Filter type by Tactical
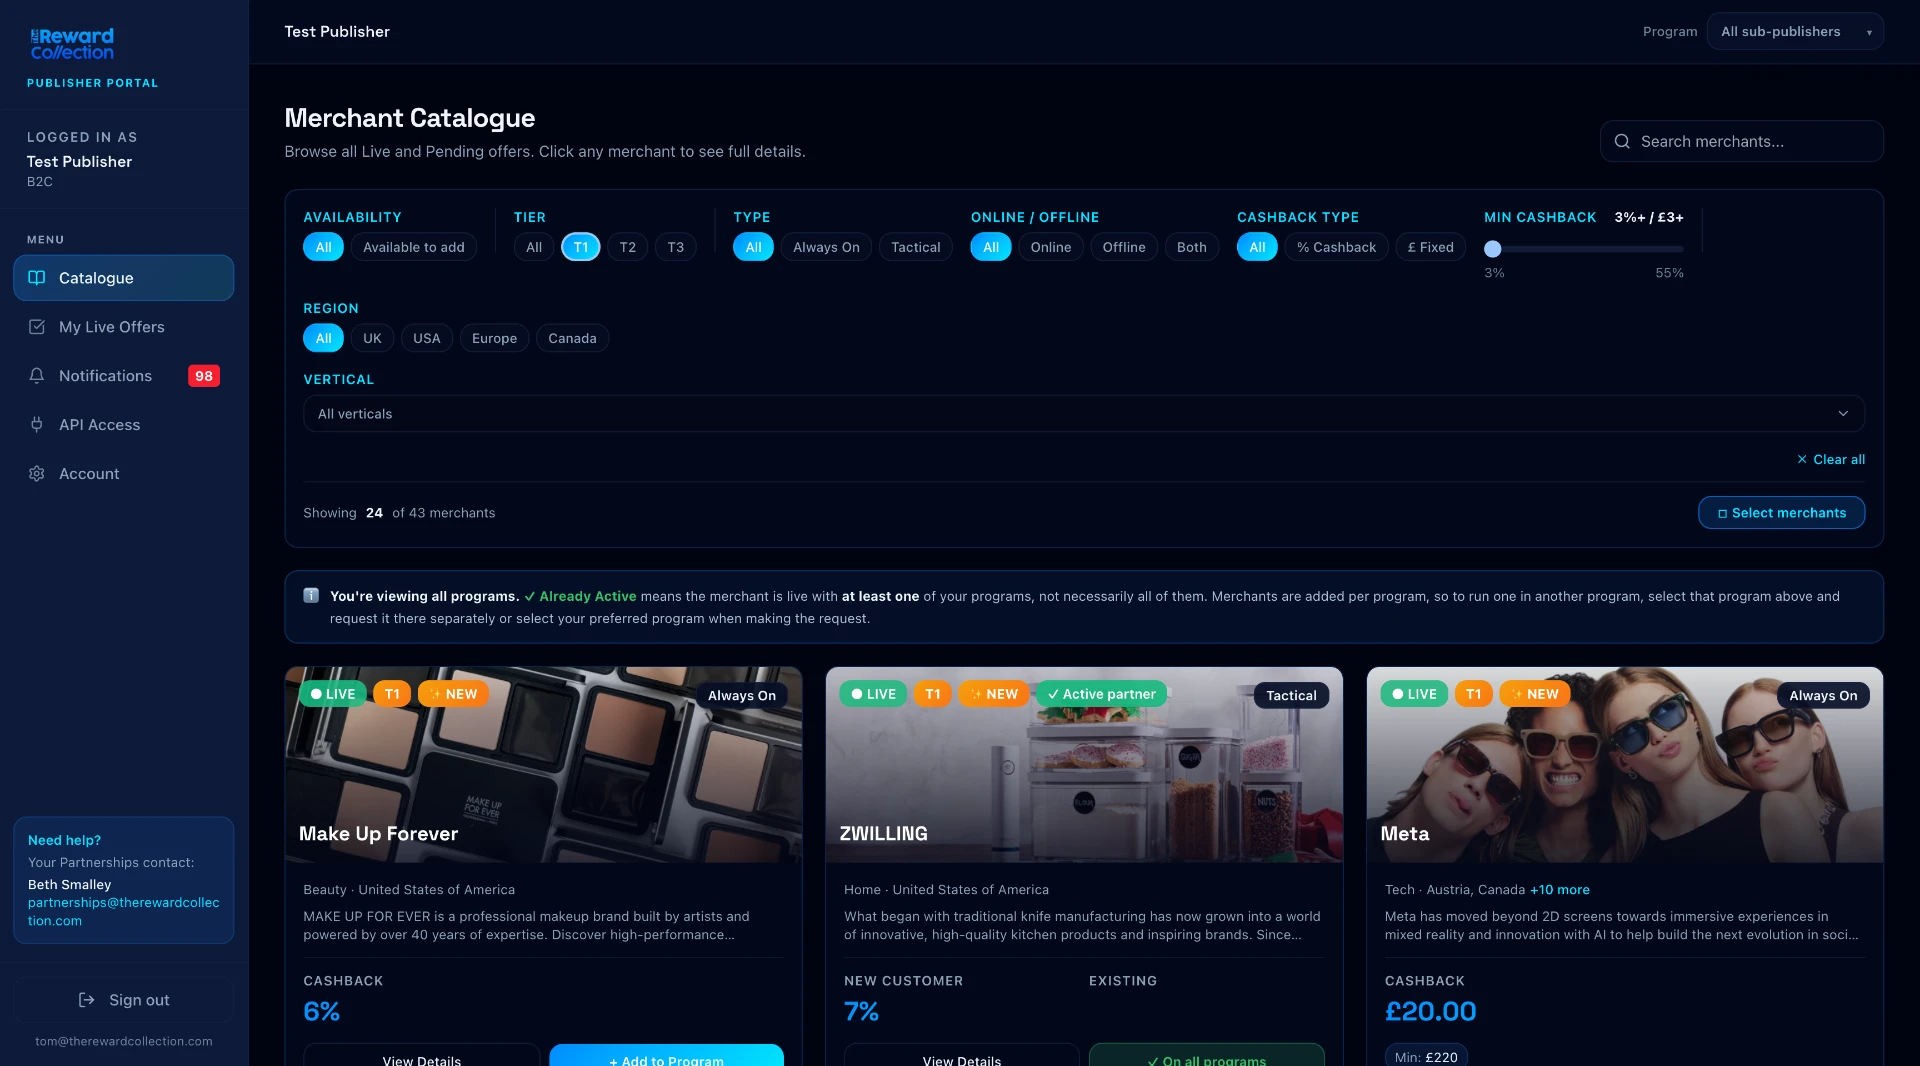 916,247
